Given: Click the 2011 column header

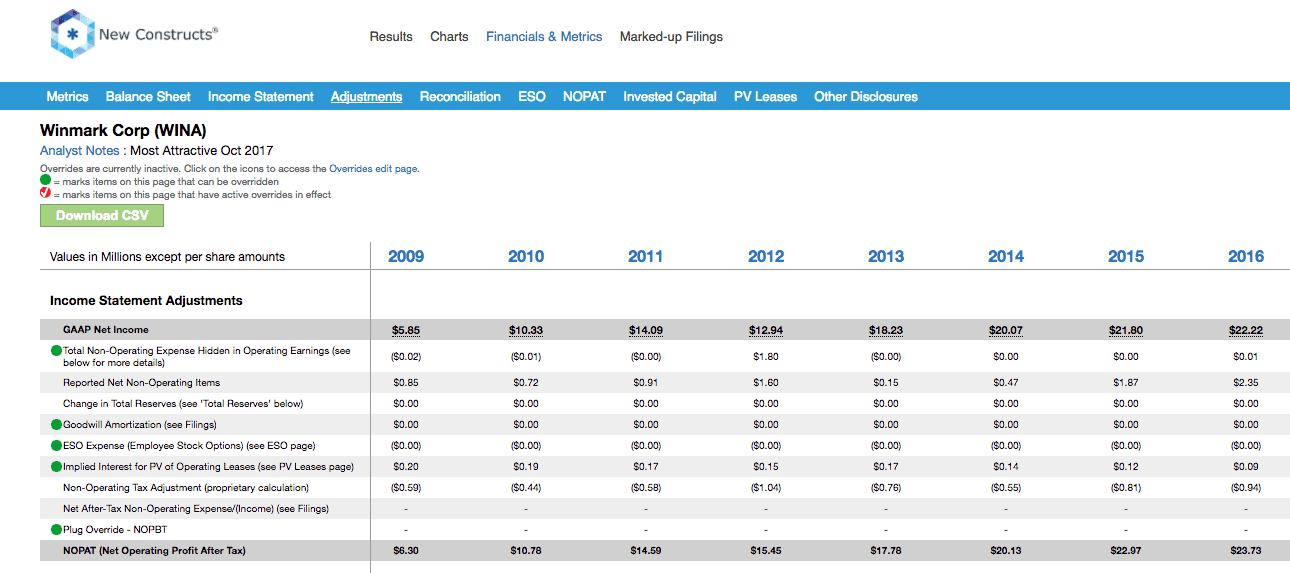Looking at the screenshot, I should click(646, 257).
